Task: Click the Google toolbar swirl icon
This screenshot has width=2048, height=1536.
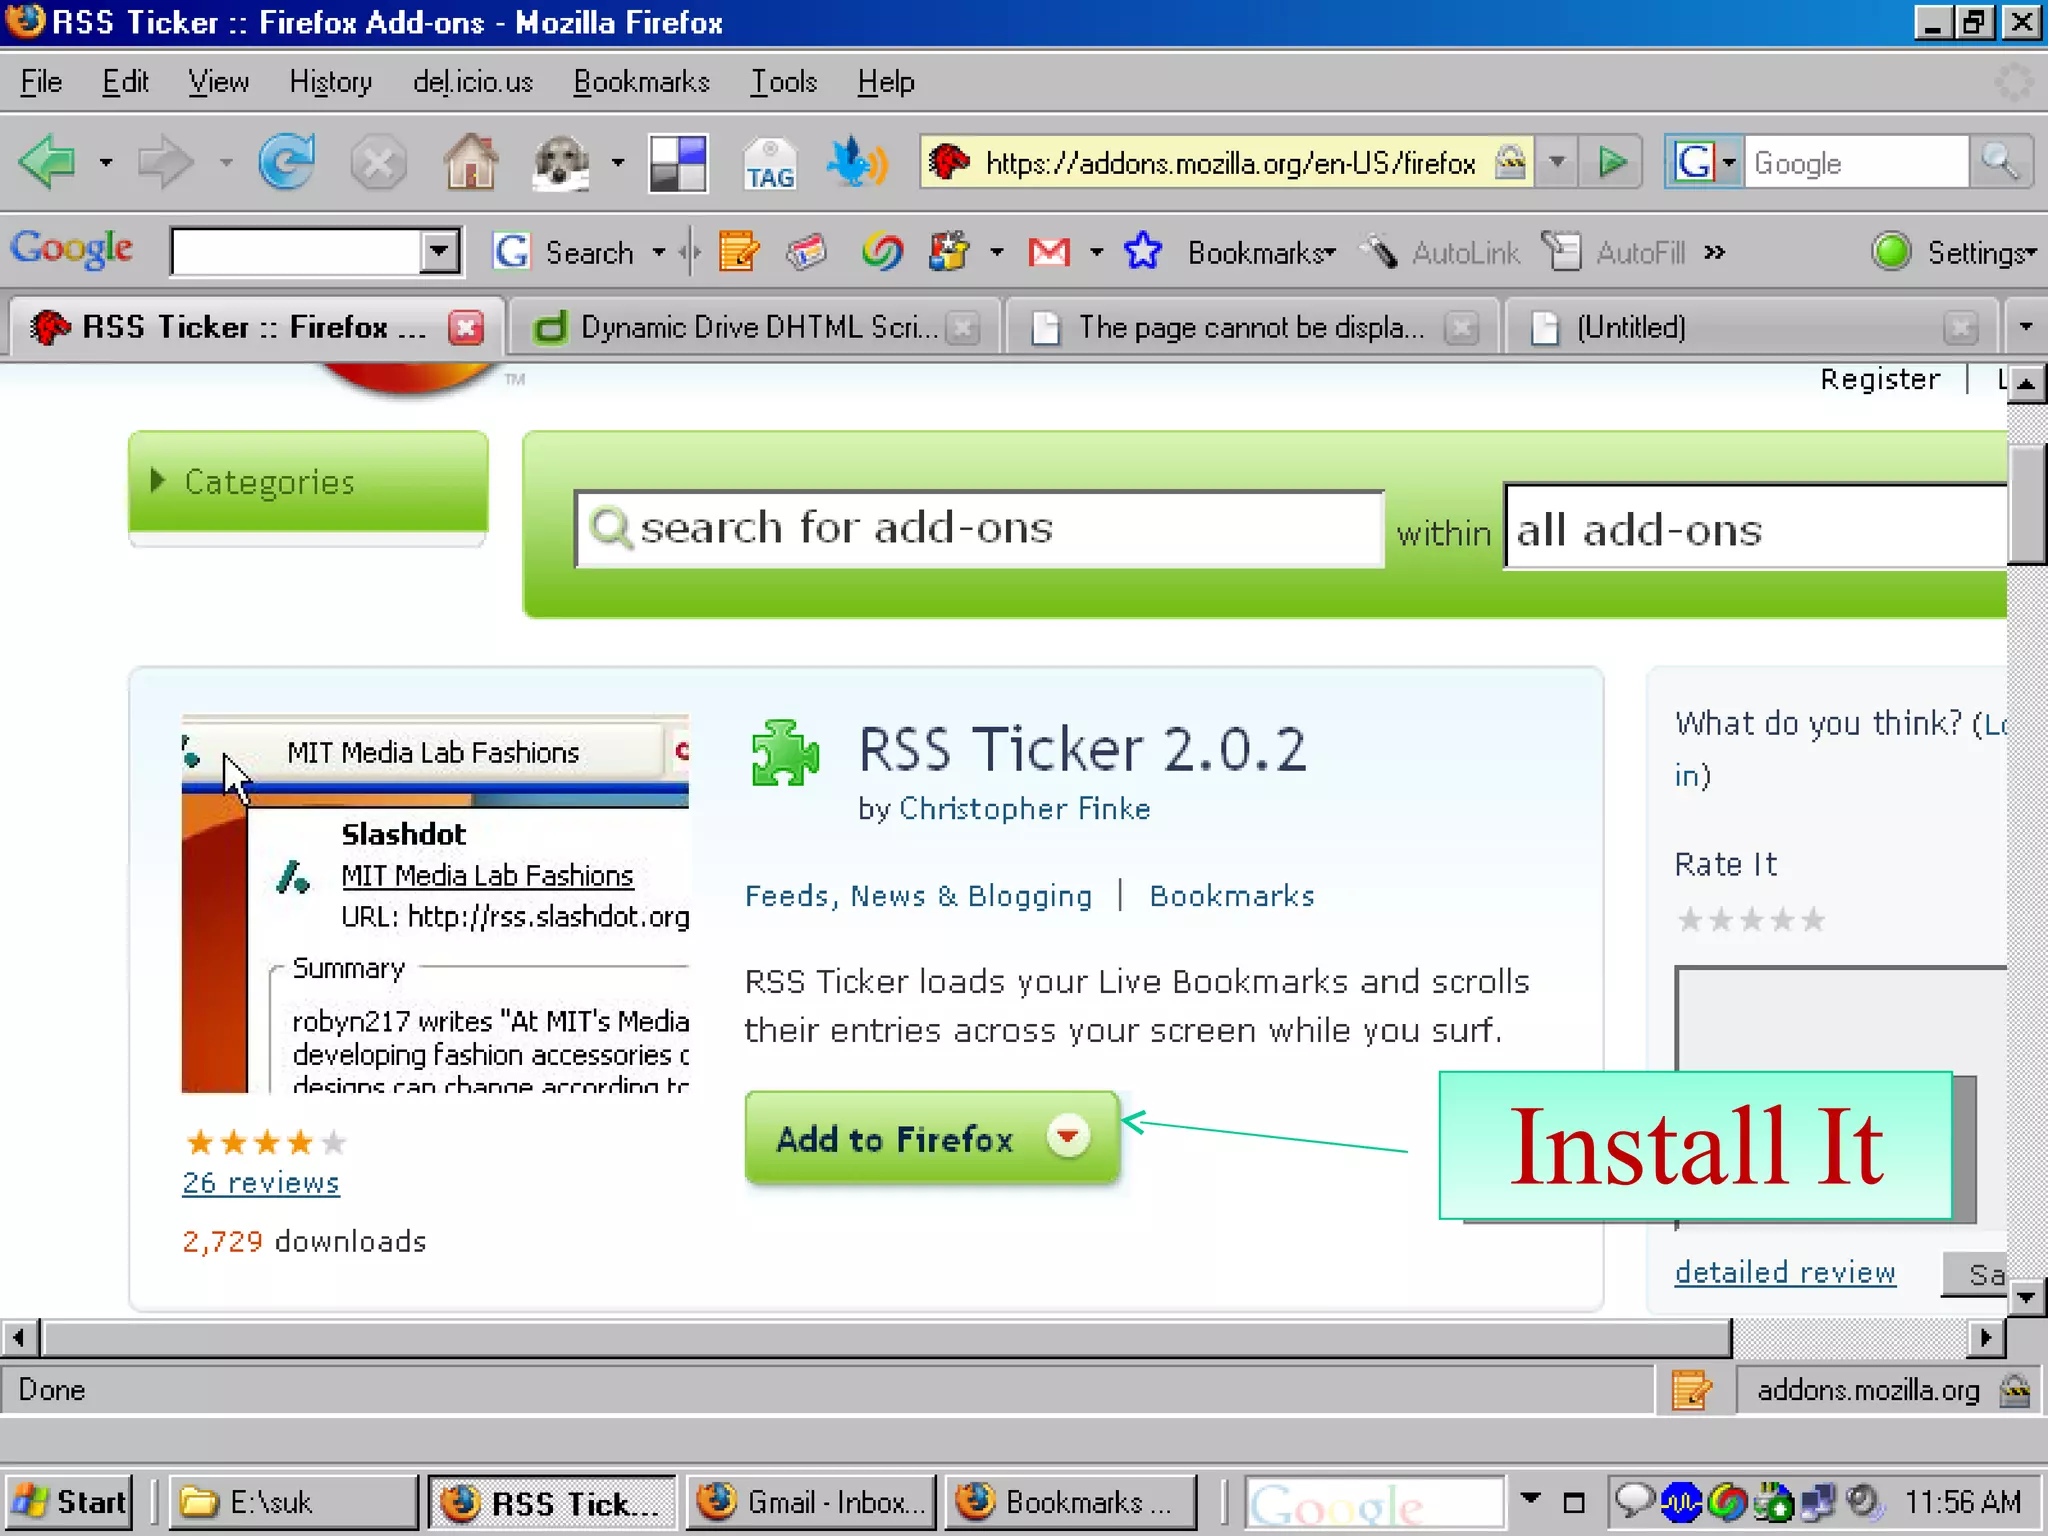Action: click(x=882, y=251)
